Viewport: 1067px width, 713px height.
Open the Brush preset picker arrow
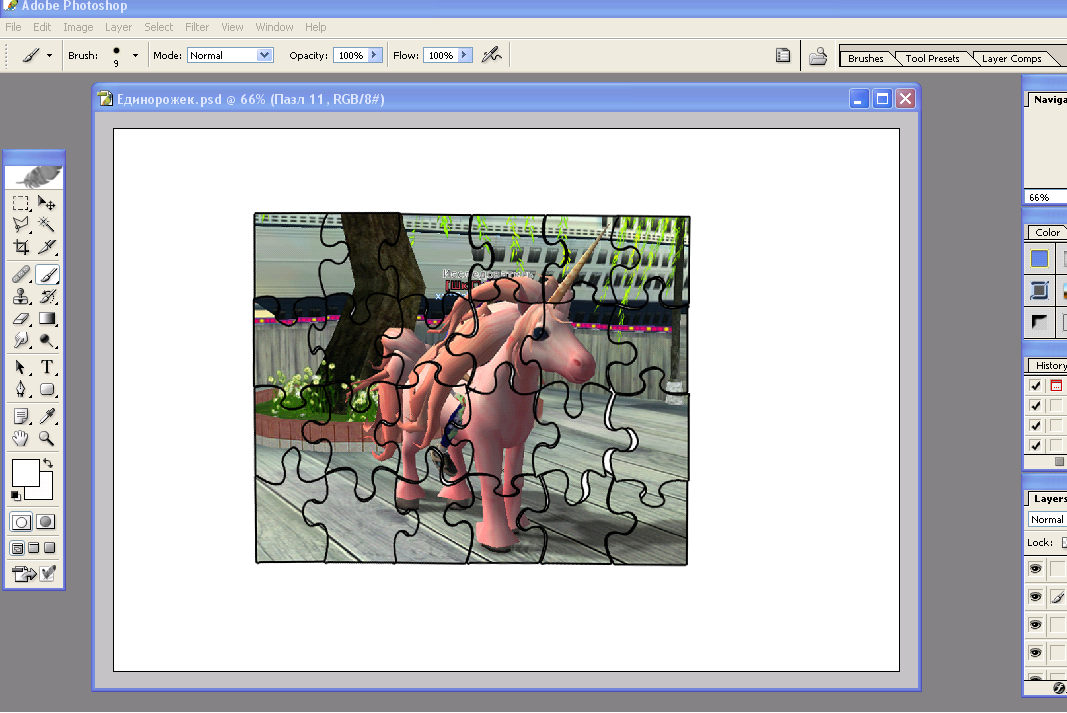(135, 56)
